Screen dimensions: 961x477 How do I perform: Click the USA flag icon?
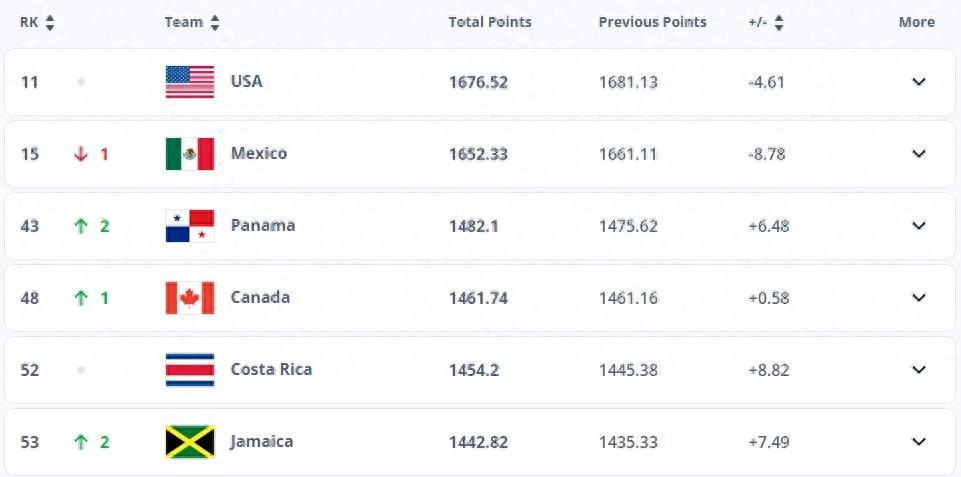click(190, 82)
